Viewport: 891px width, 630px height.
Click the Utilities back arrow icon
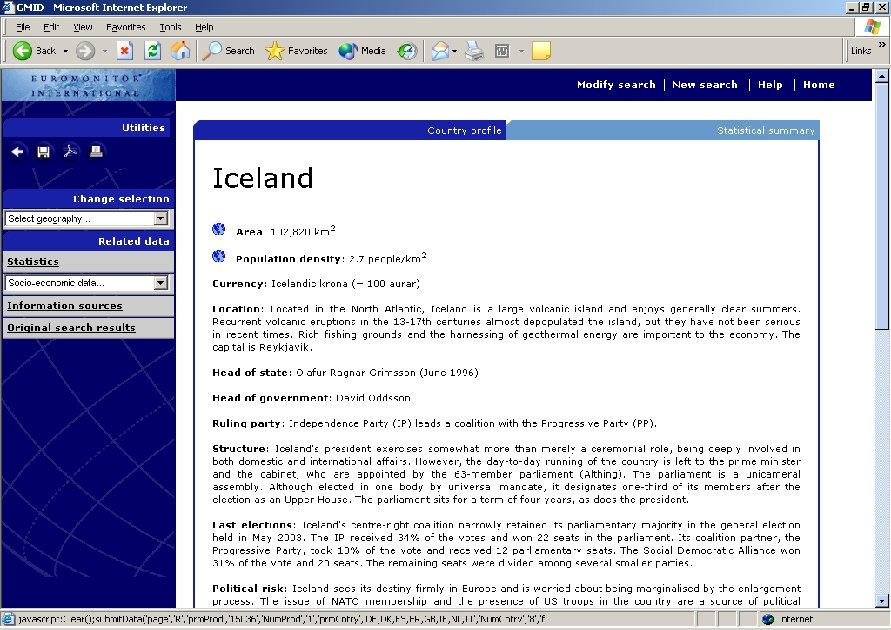point(17,152)
